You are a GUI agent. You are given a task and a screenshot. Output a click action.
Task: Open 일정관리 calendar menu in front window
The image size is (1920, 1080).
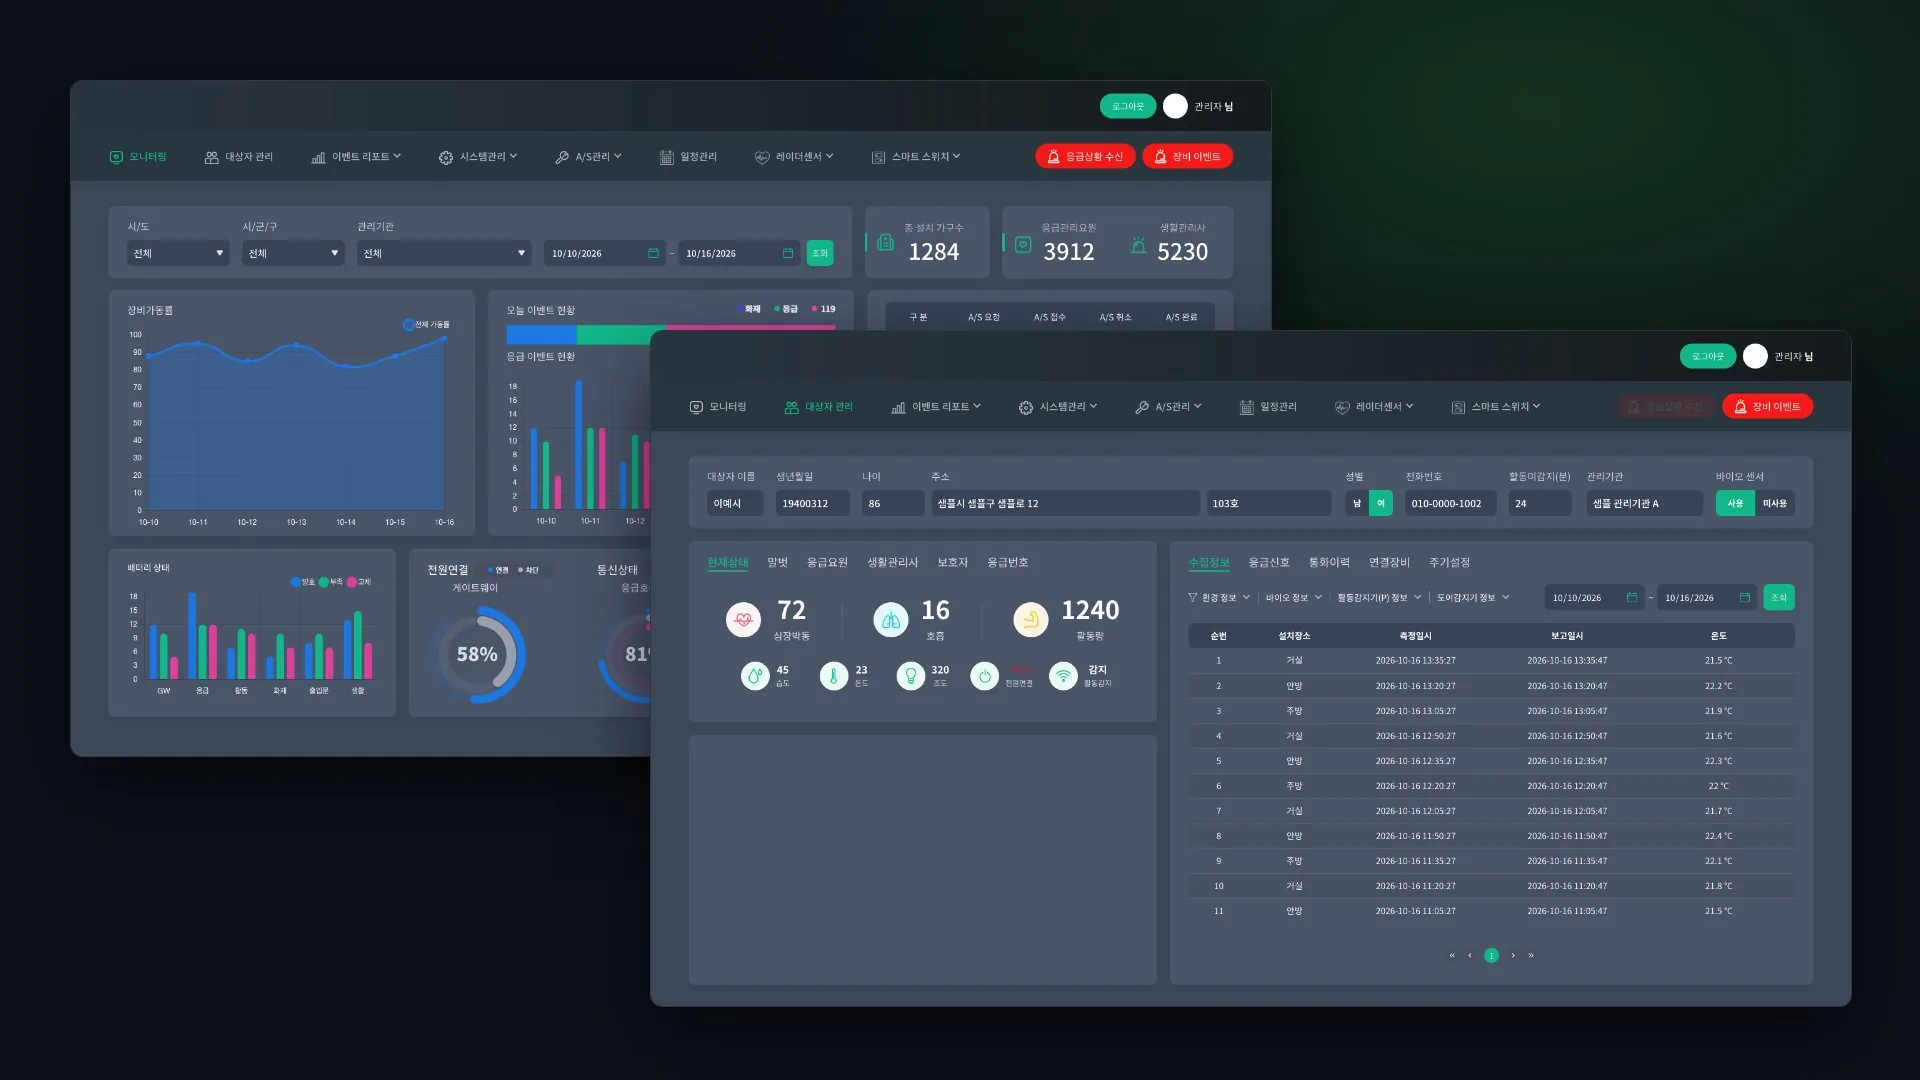pyautogui.click(x=1268, y=407)
